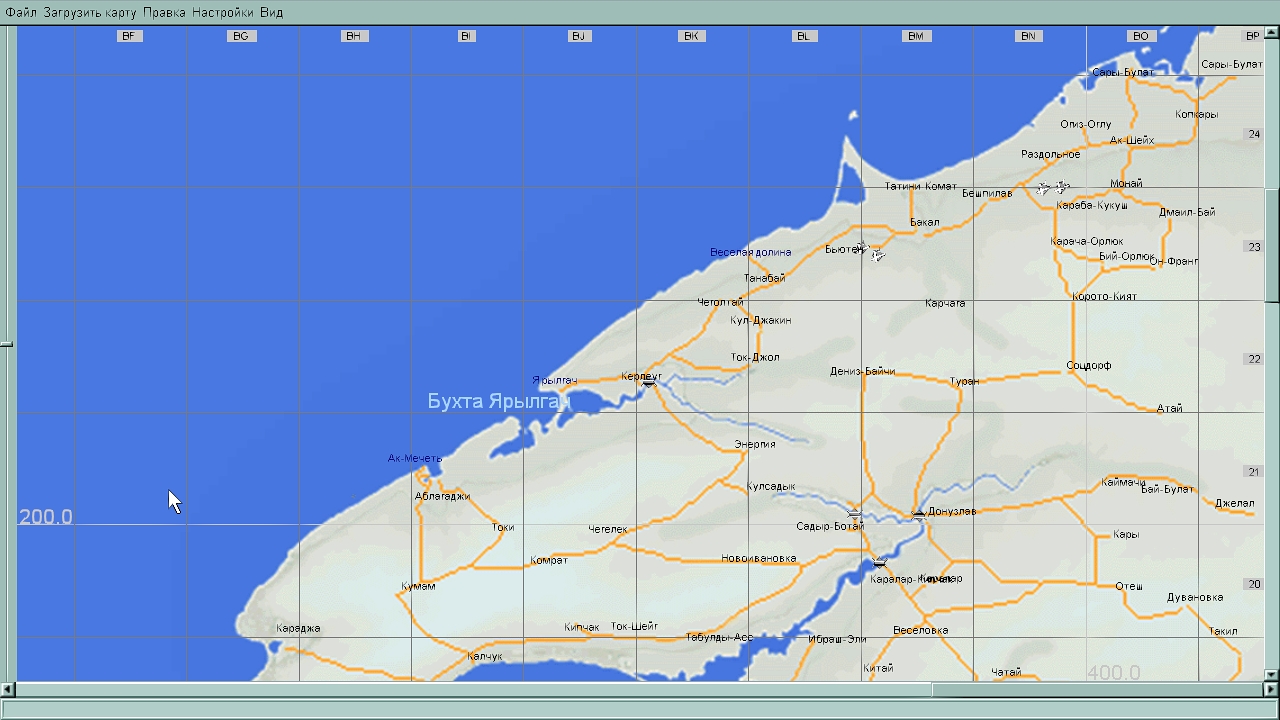Click the BL column header
1280x720 pixels.
(x=803, y=36)
